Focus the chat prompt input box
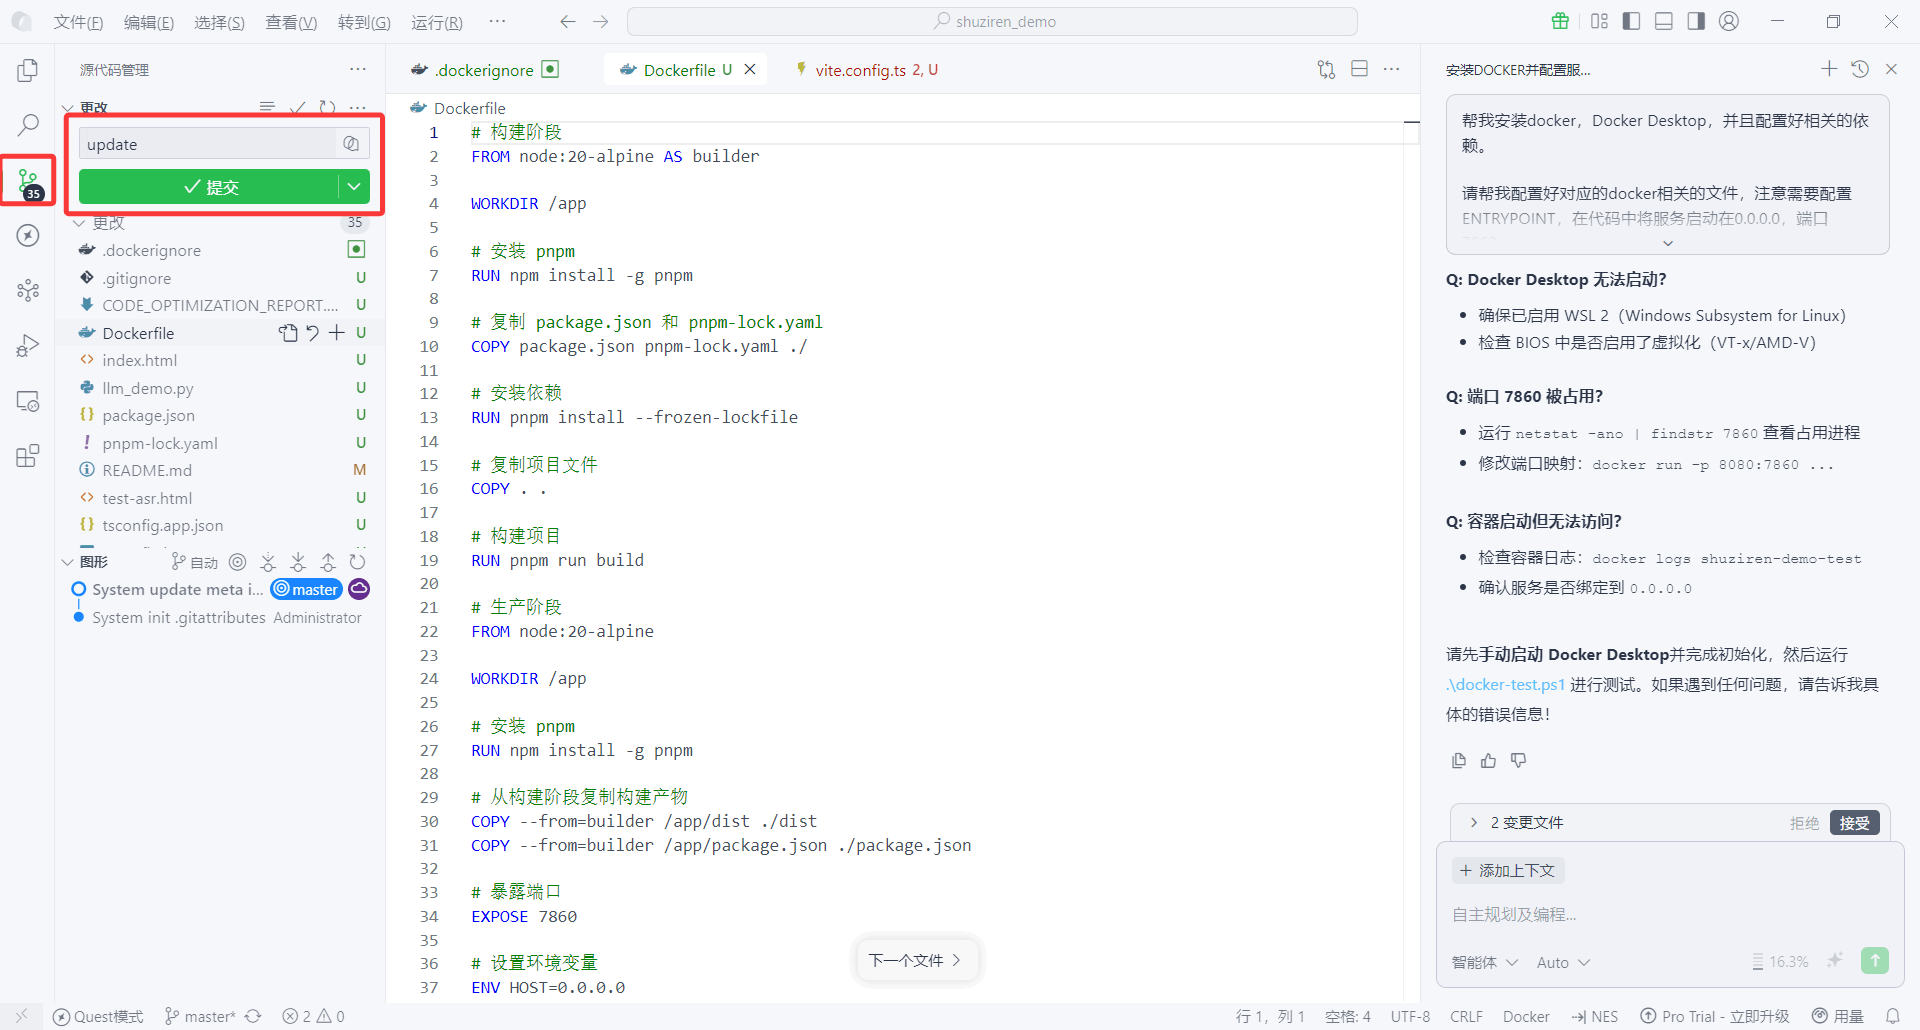 tap(1668, 914)
